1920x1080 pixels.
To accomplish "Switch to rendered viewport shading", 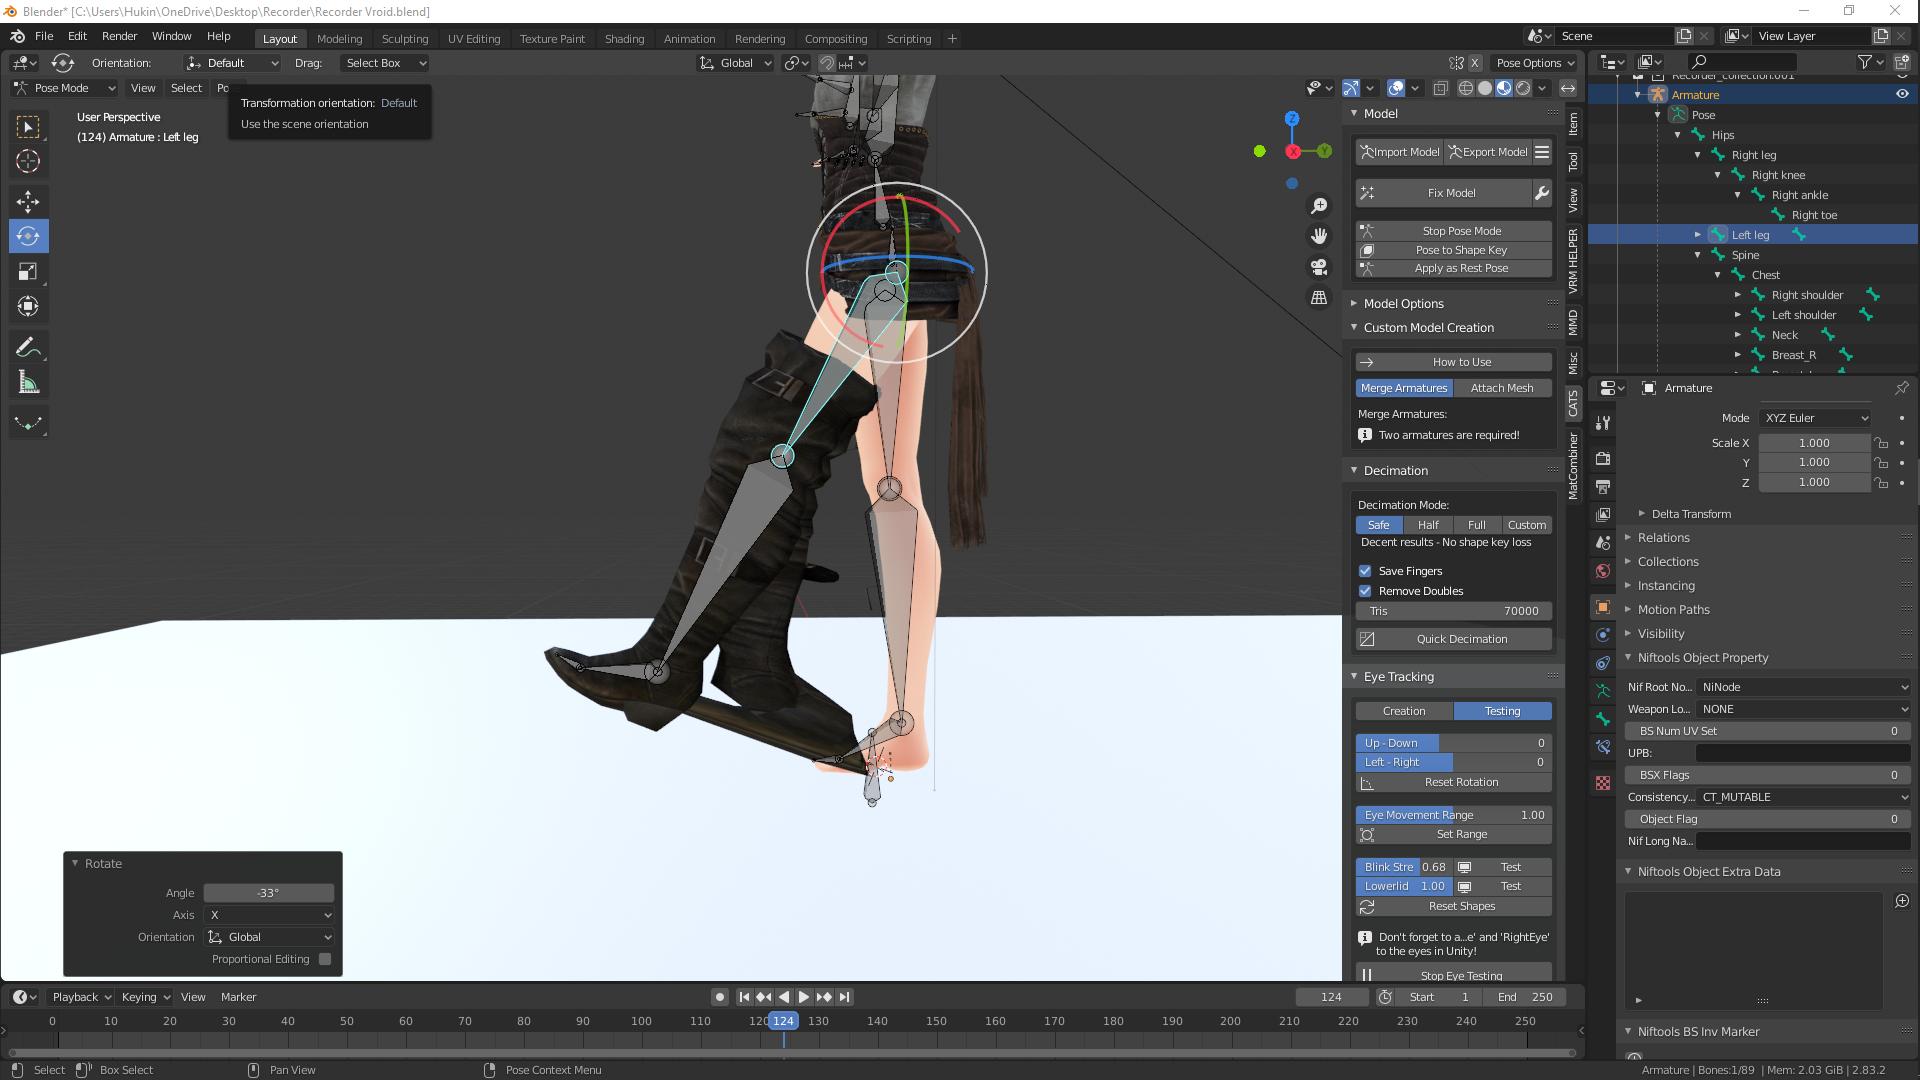I will 1523,88.
